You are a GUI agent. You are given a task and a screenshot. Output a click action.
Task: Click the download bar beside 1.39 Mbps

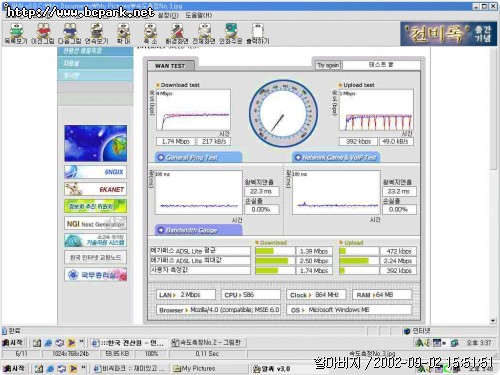(275, 251)
